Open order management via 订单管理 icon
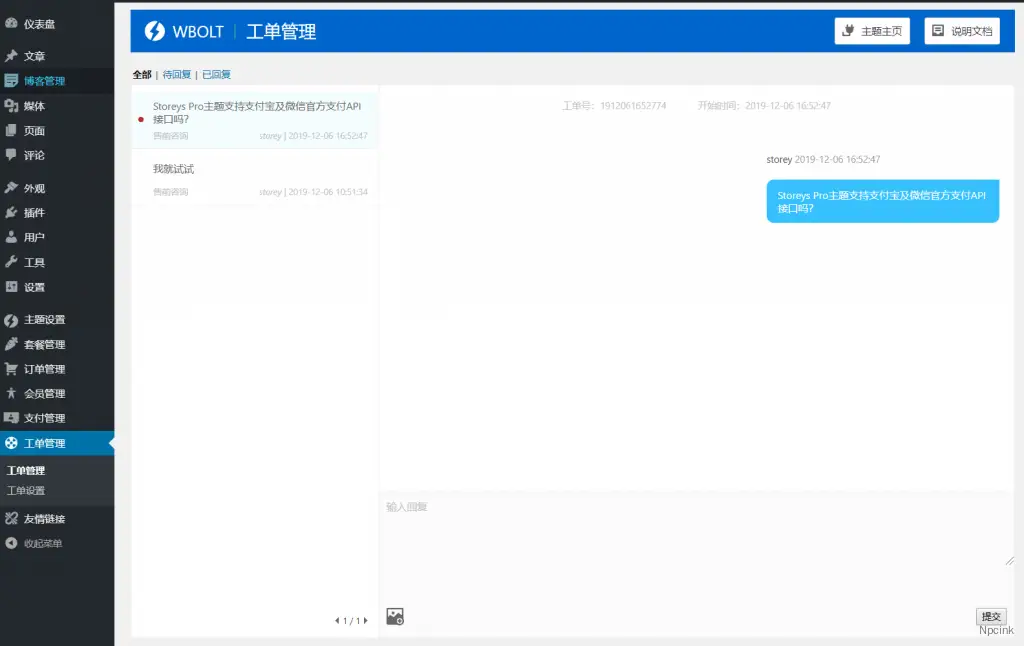The image size is (1024, 646). (x=10, y=368)
